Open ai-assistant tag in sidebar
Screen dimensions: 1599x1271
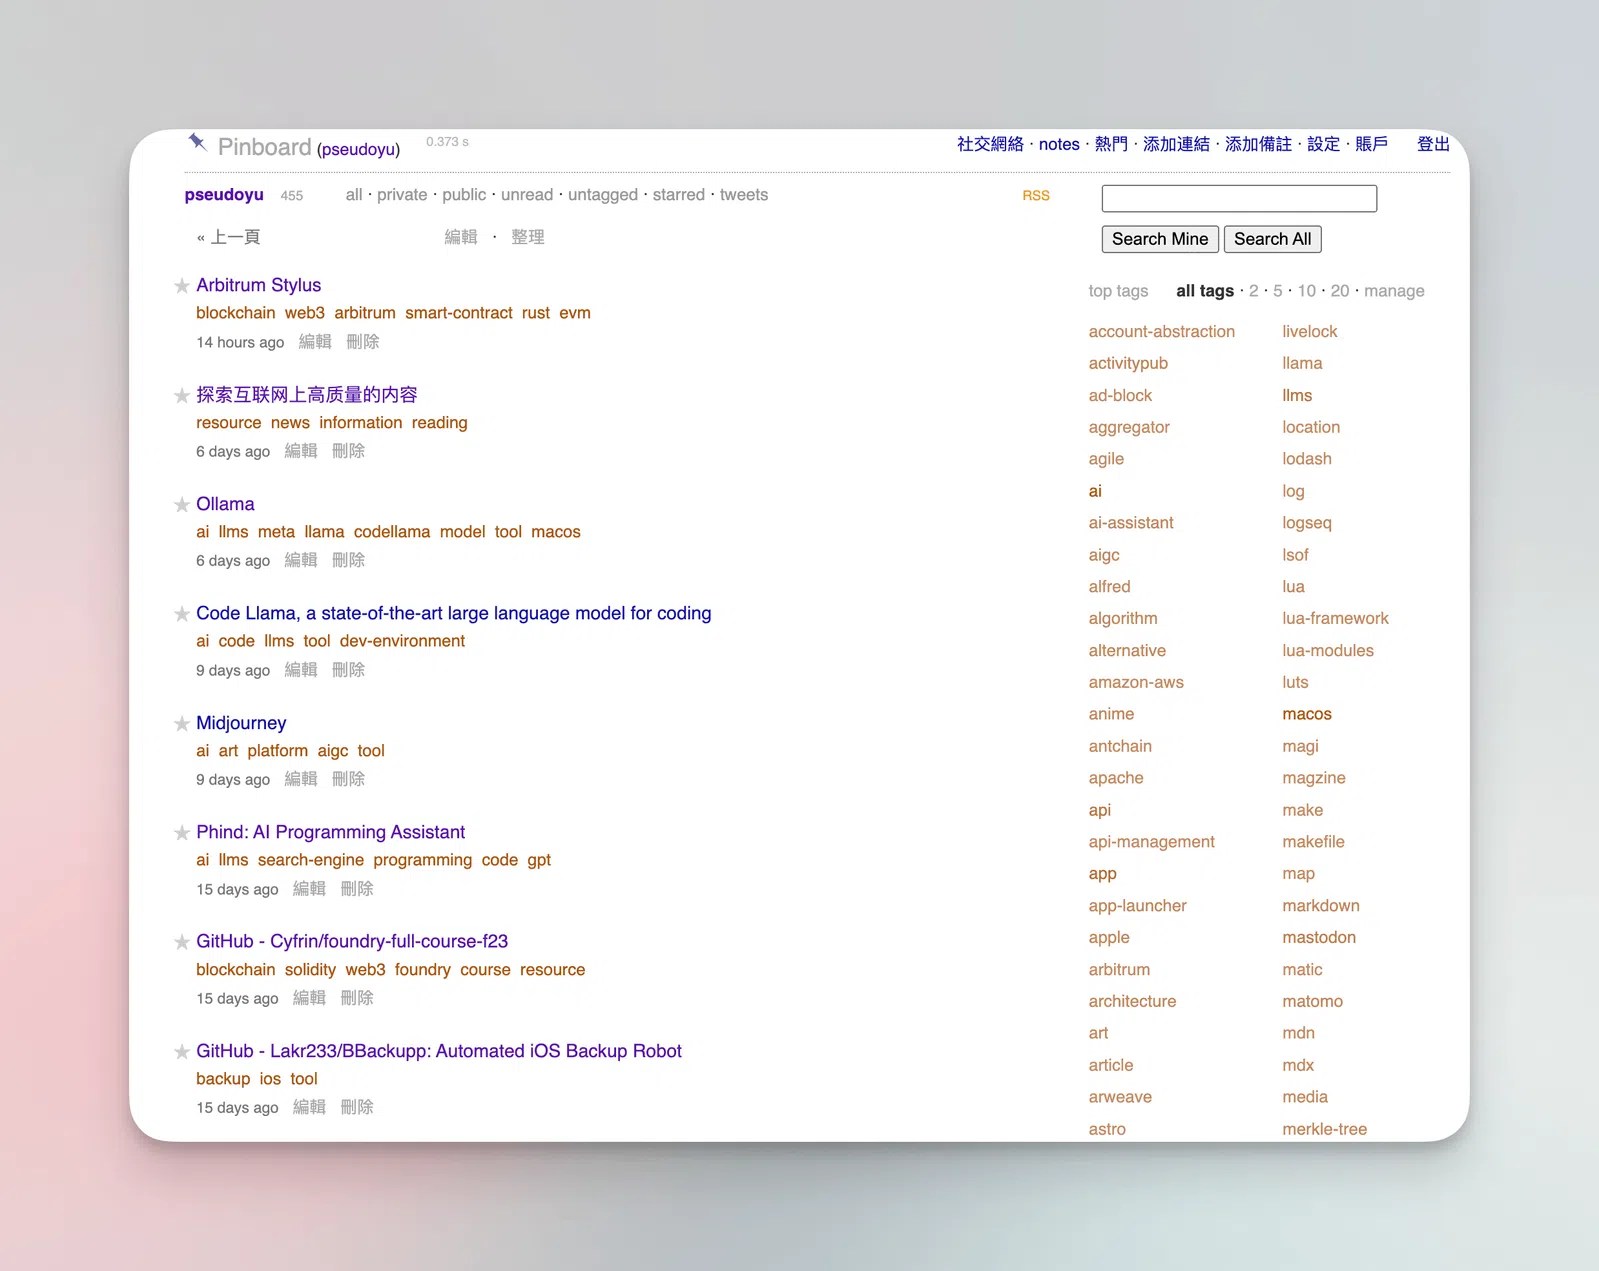[1131, 523]
